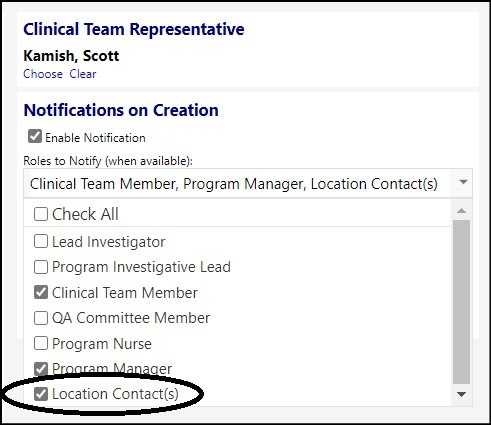491x425 pixels.
Task: Enable the QA Committee Member checkbox
Action: tap(41, 318)
